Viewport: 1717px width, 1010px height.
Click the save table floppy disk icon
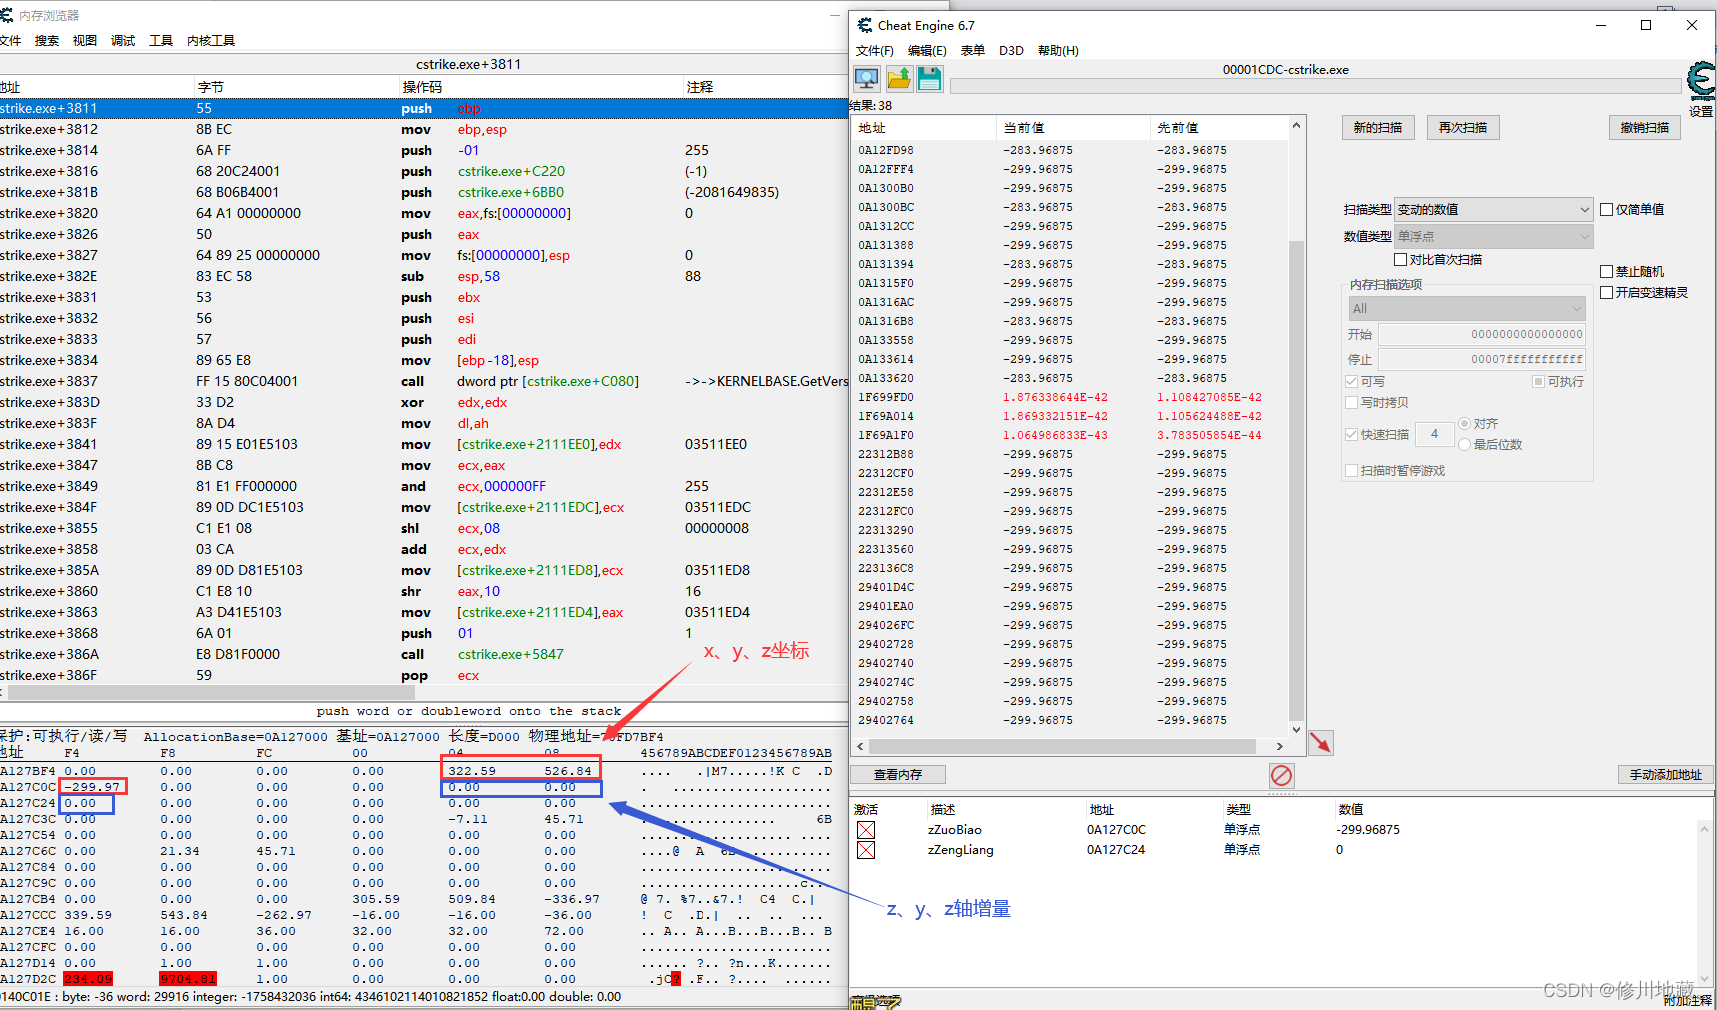pyautogui.click(x=929, y=78)
